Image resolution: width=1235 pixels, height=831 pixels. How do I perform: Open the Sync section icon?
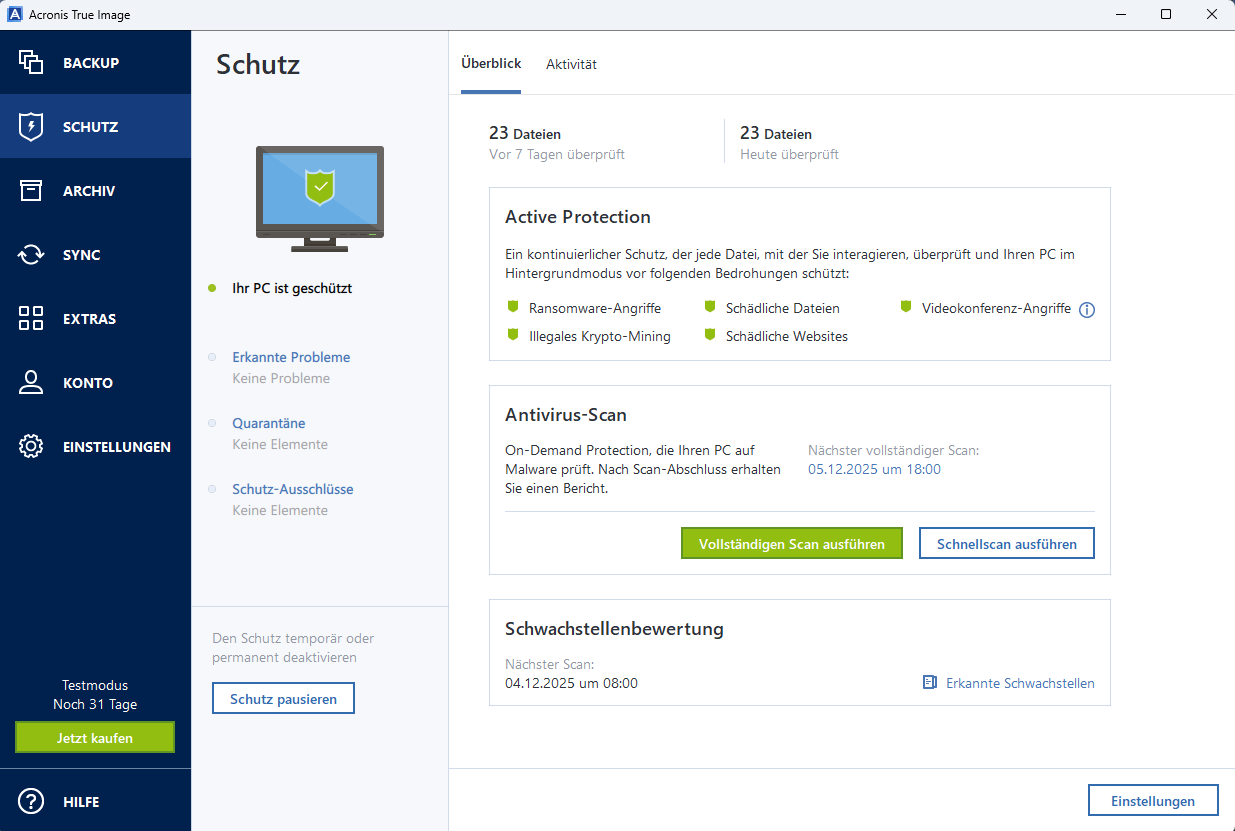(30, 254)
